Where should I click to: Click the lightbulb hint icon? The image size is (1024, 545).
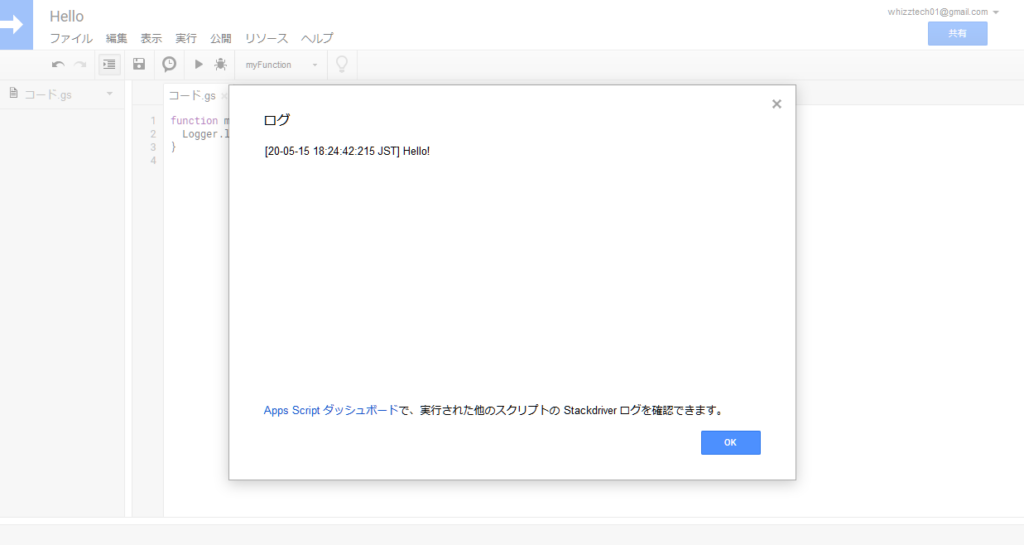click(x=342, y=64)
